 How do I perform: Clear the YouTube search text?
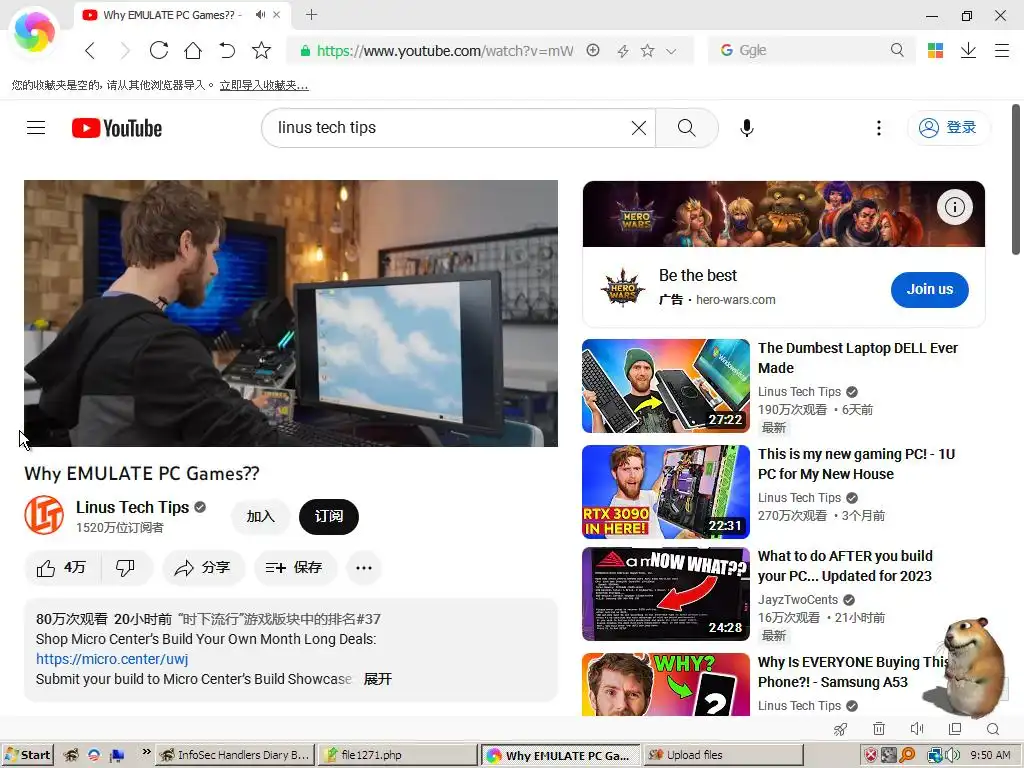[x=639, y=128]
